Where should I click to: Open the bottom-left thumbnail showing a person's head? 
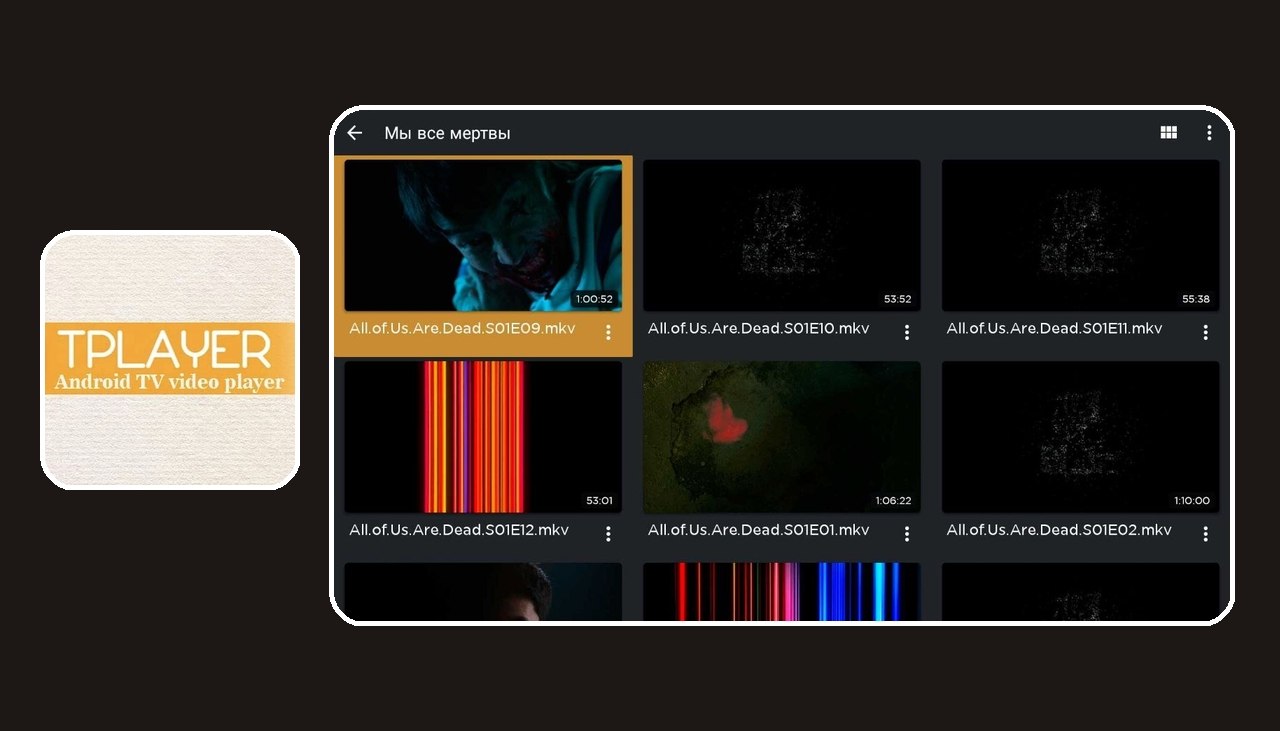483,591
